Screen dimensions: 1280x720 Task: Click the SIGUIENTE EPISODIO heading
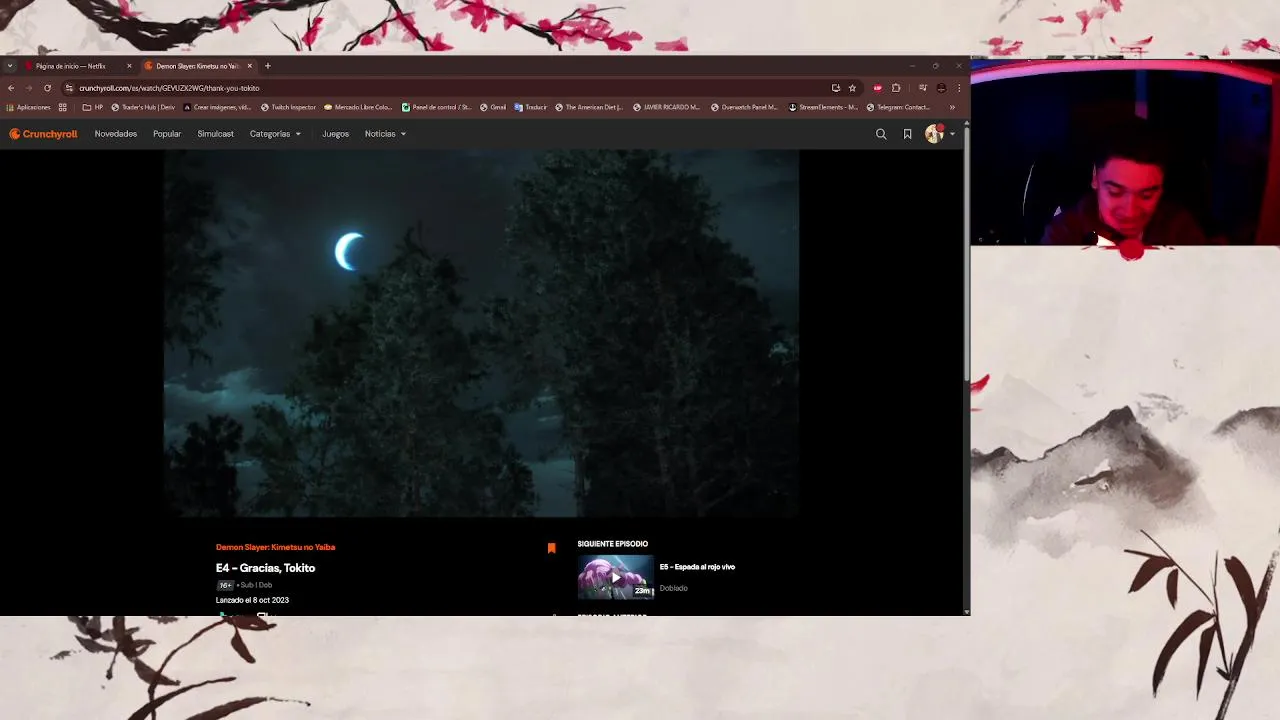[x=612, y=544]
